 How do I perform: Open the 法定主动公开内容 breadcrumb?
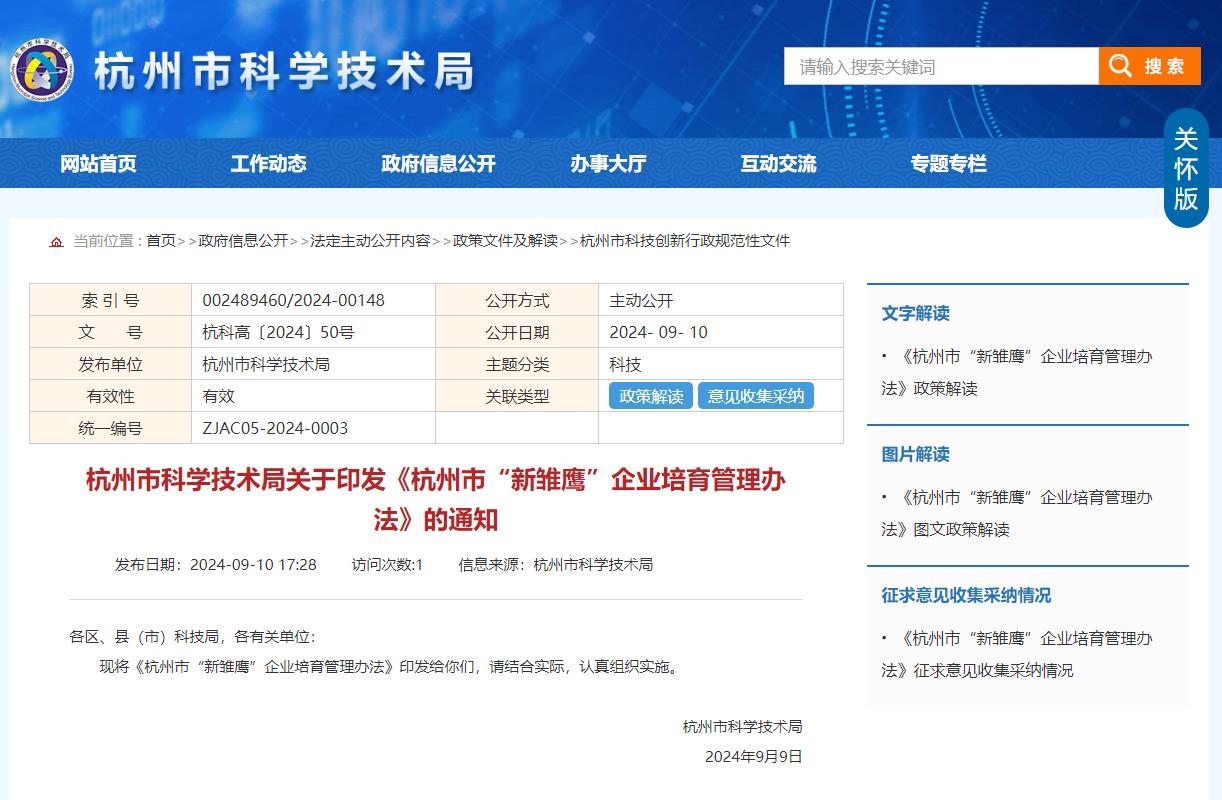coord(370,241)
